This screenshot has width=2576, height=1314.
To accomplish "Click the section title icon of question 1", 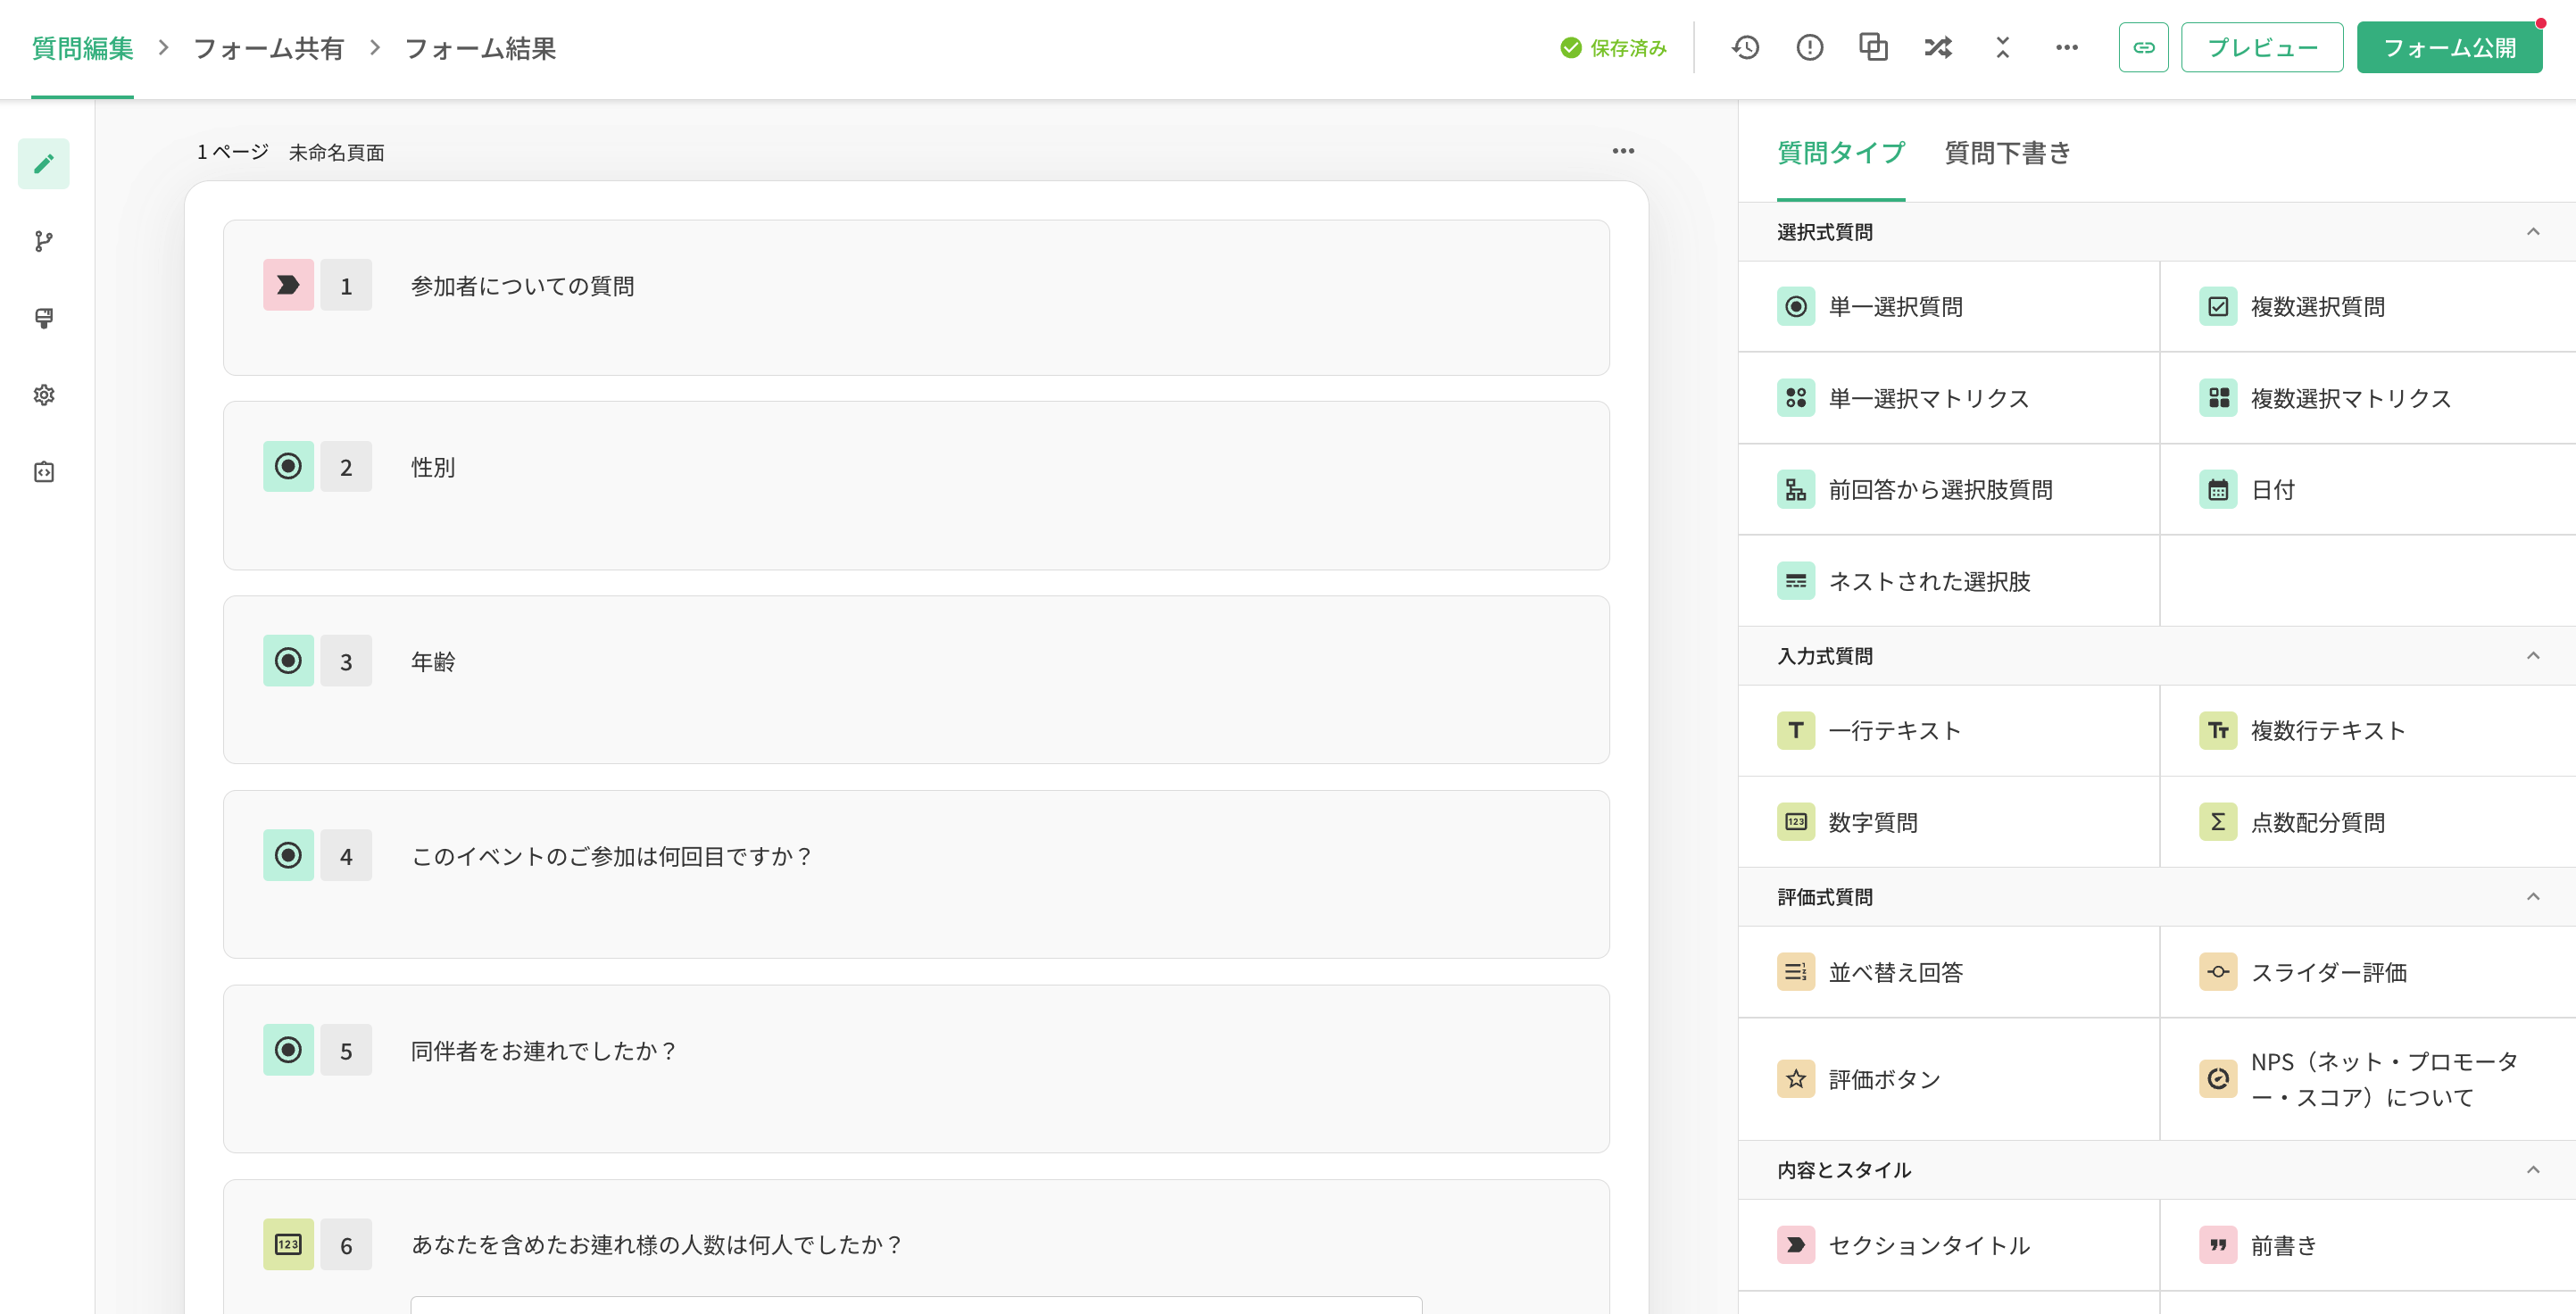I will coord(288,285).
